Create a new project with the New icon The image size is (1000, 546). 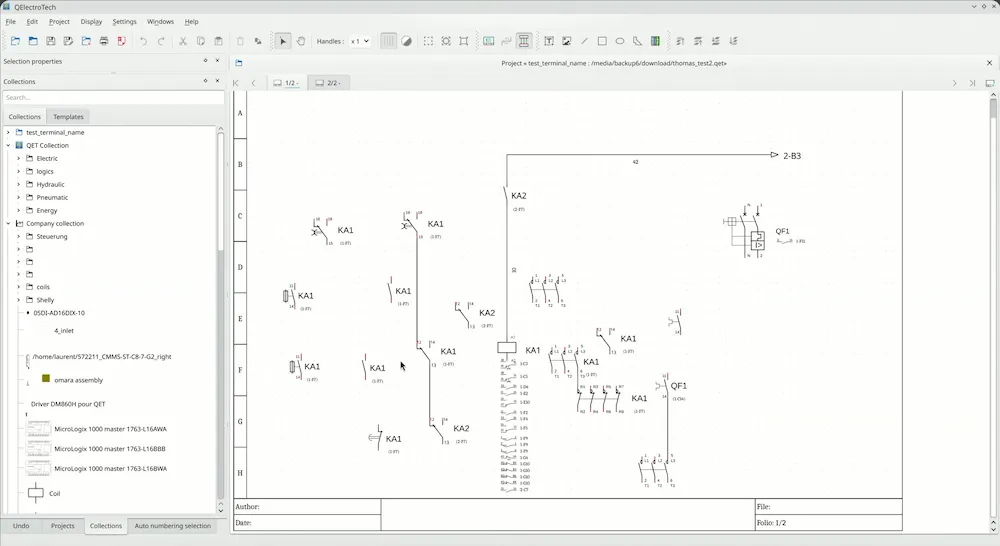coord(15,41)
